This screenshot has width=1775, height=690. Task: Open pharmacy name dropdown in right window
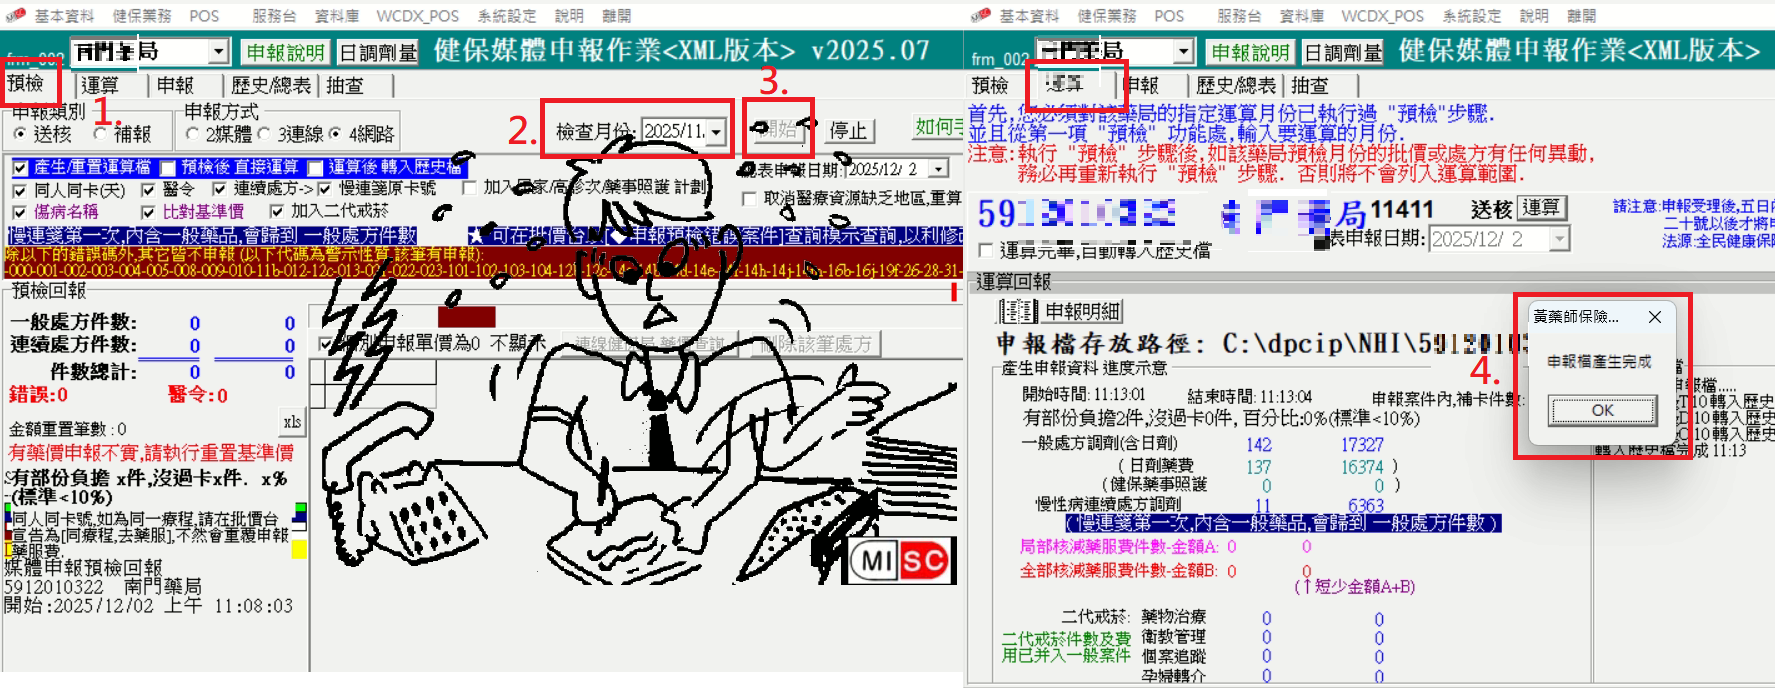point(1184,51)
